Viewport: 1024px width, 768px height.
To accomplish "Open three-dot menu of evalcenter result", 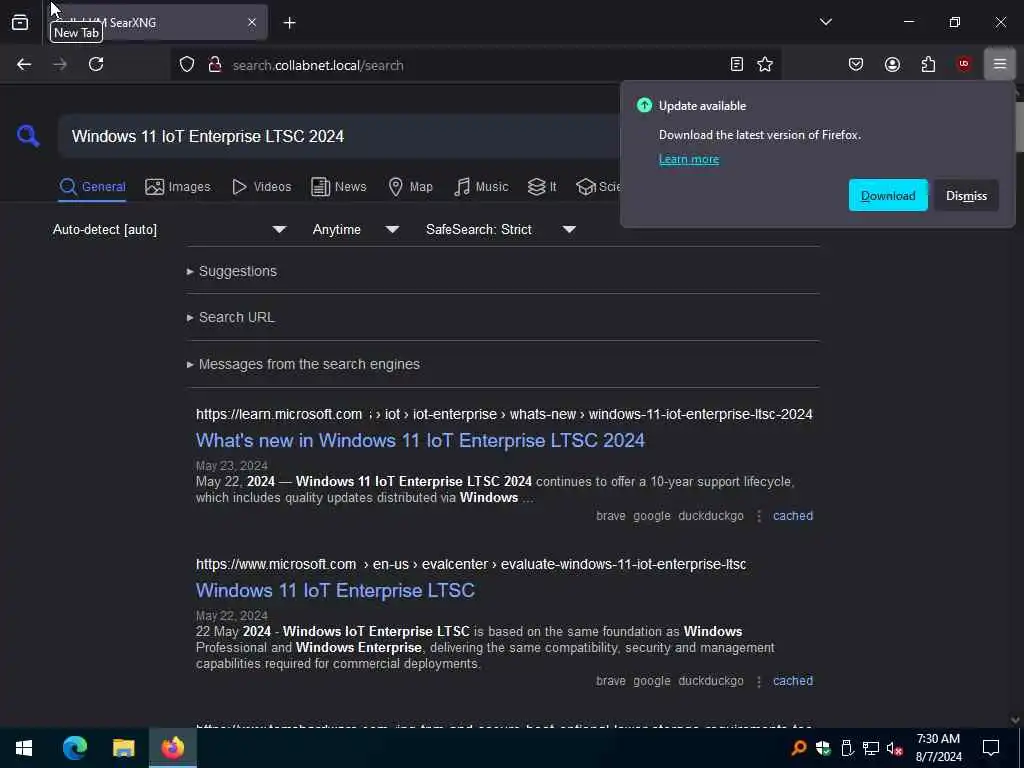I will 758,681.
